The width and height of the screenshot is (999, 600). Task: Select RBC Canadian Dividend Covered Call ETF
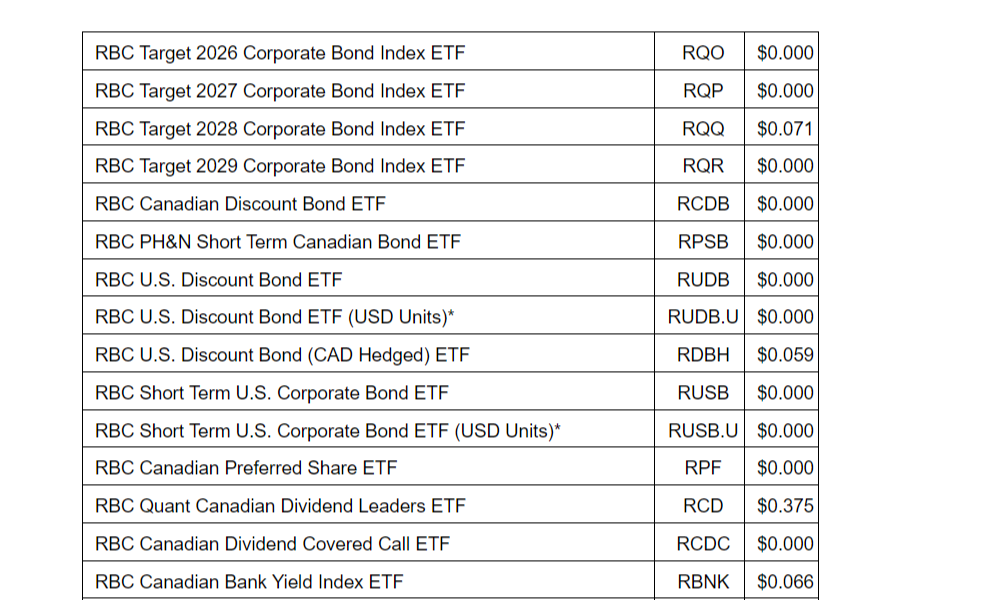click(x=273, y=544)
